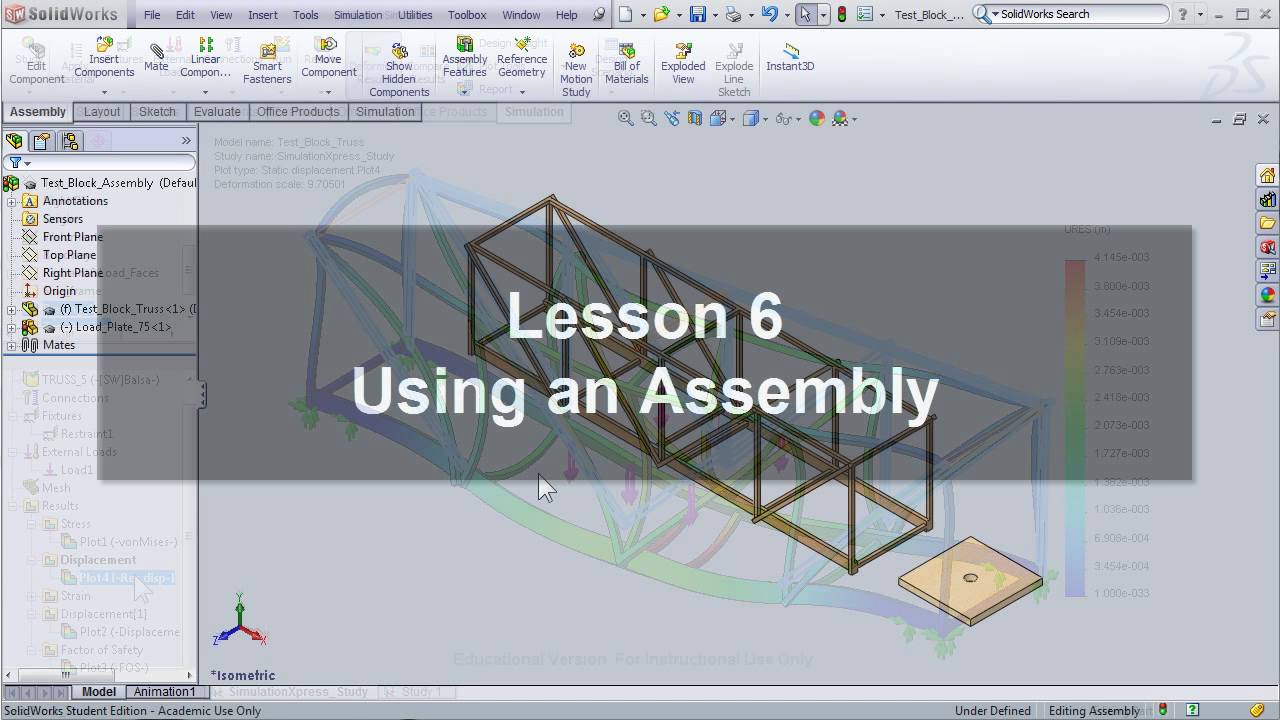Open the Design Library pane

pos(1267,199)
